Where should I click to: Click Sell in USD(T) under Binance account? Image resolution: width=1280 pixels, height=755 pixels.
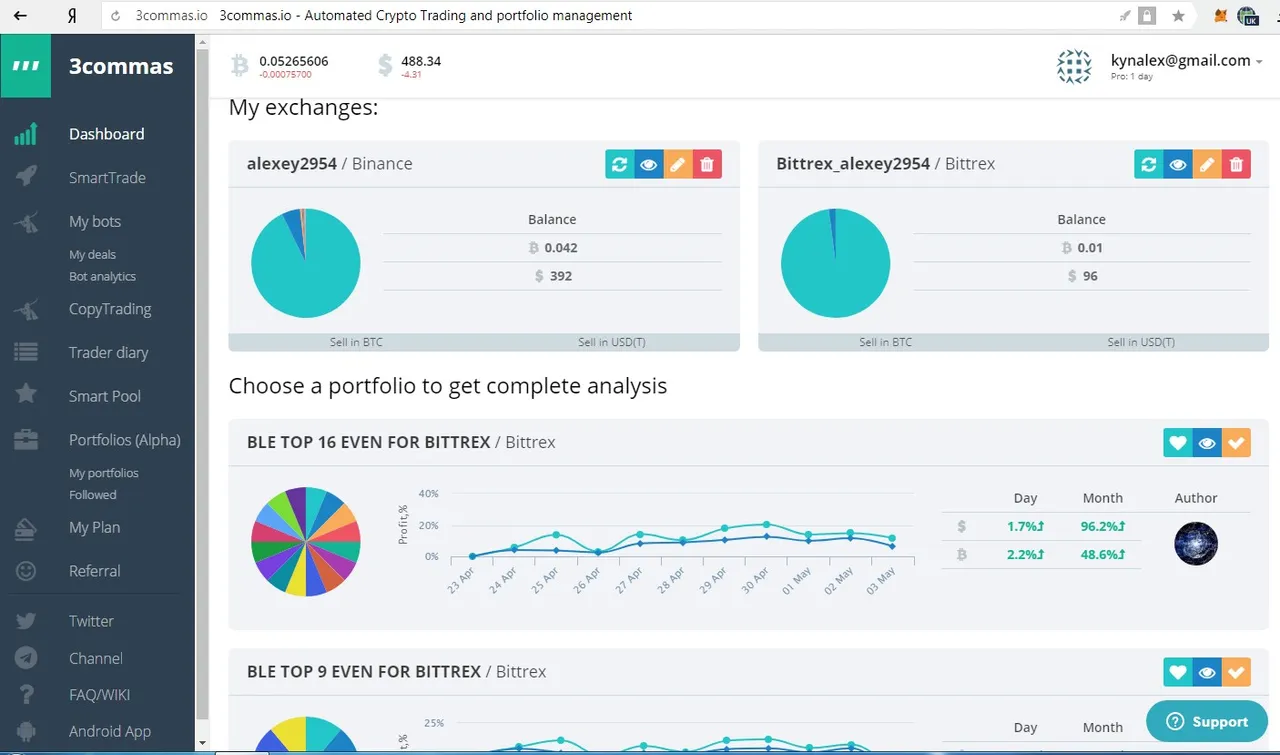point(612,342)
